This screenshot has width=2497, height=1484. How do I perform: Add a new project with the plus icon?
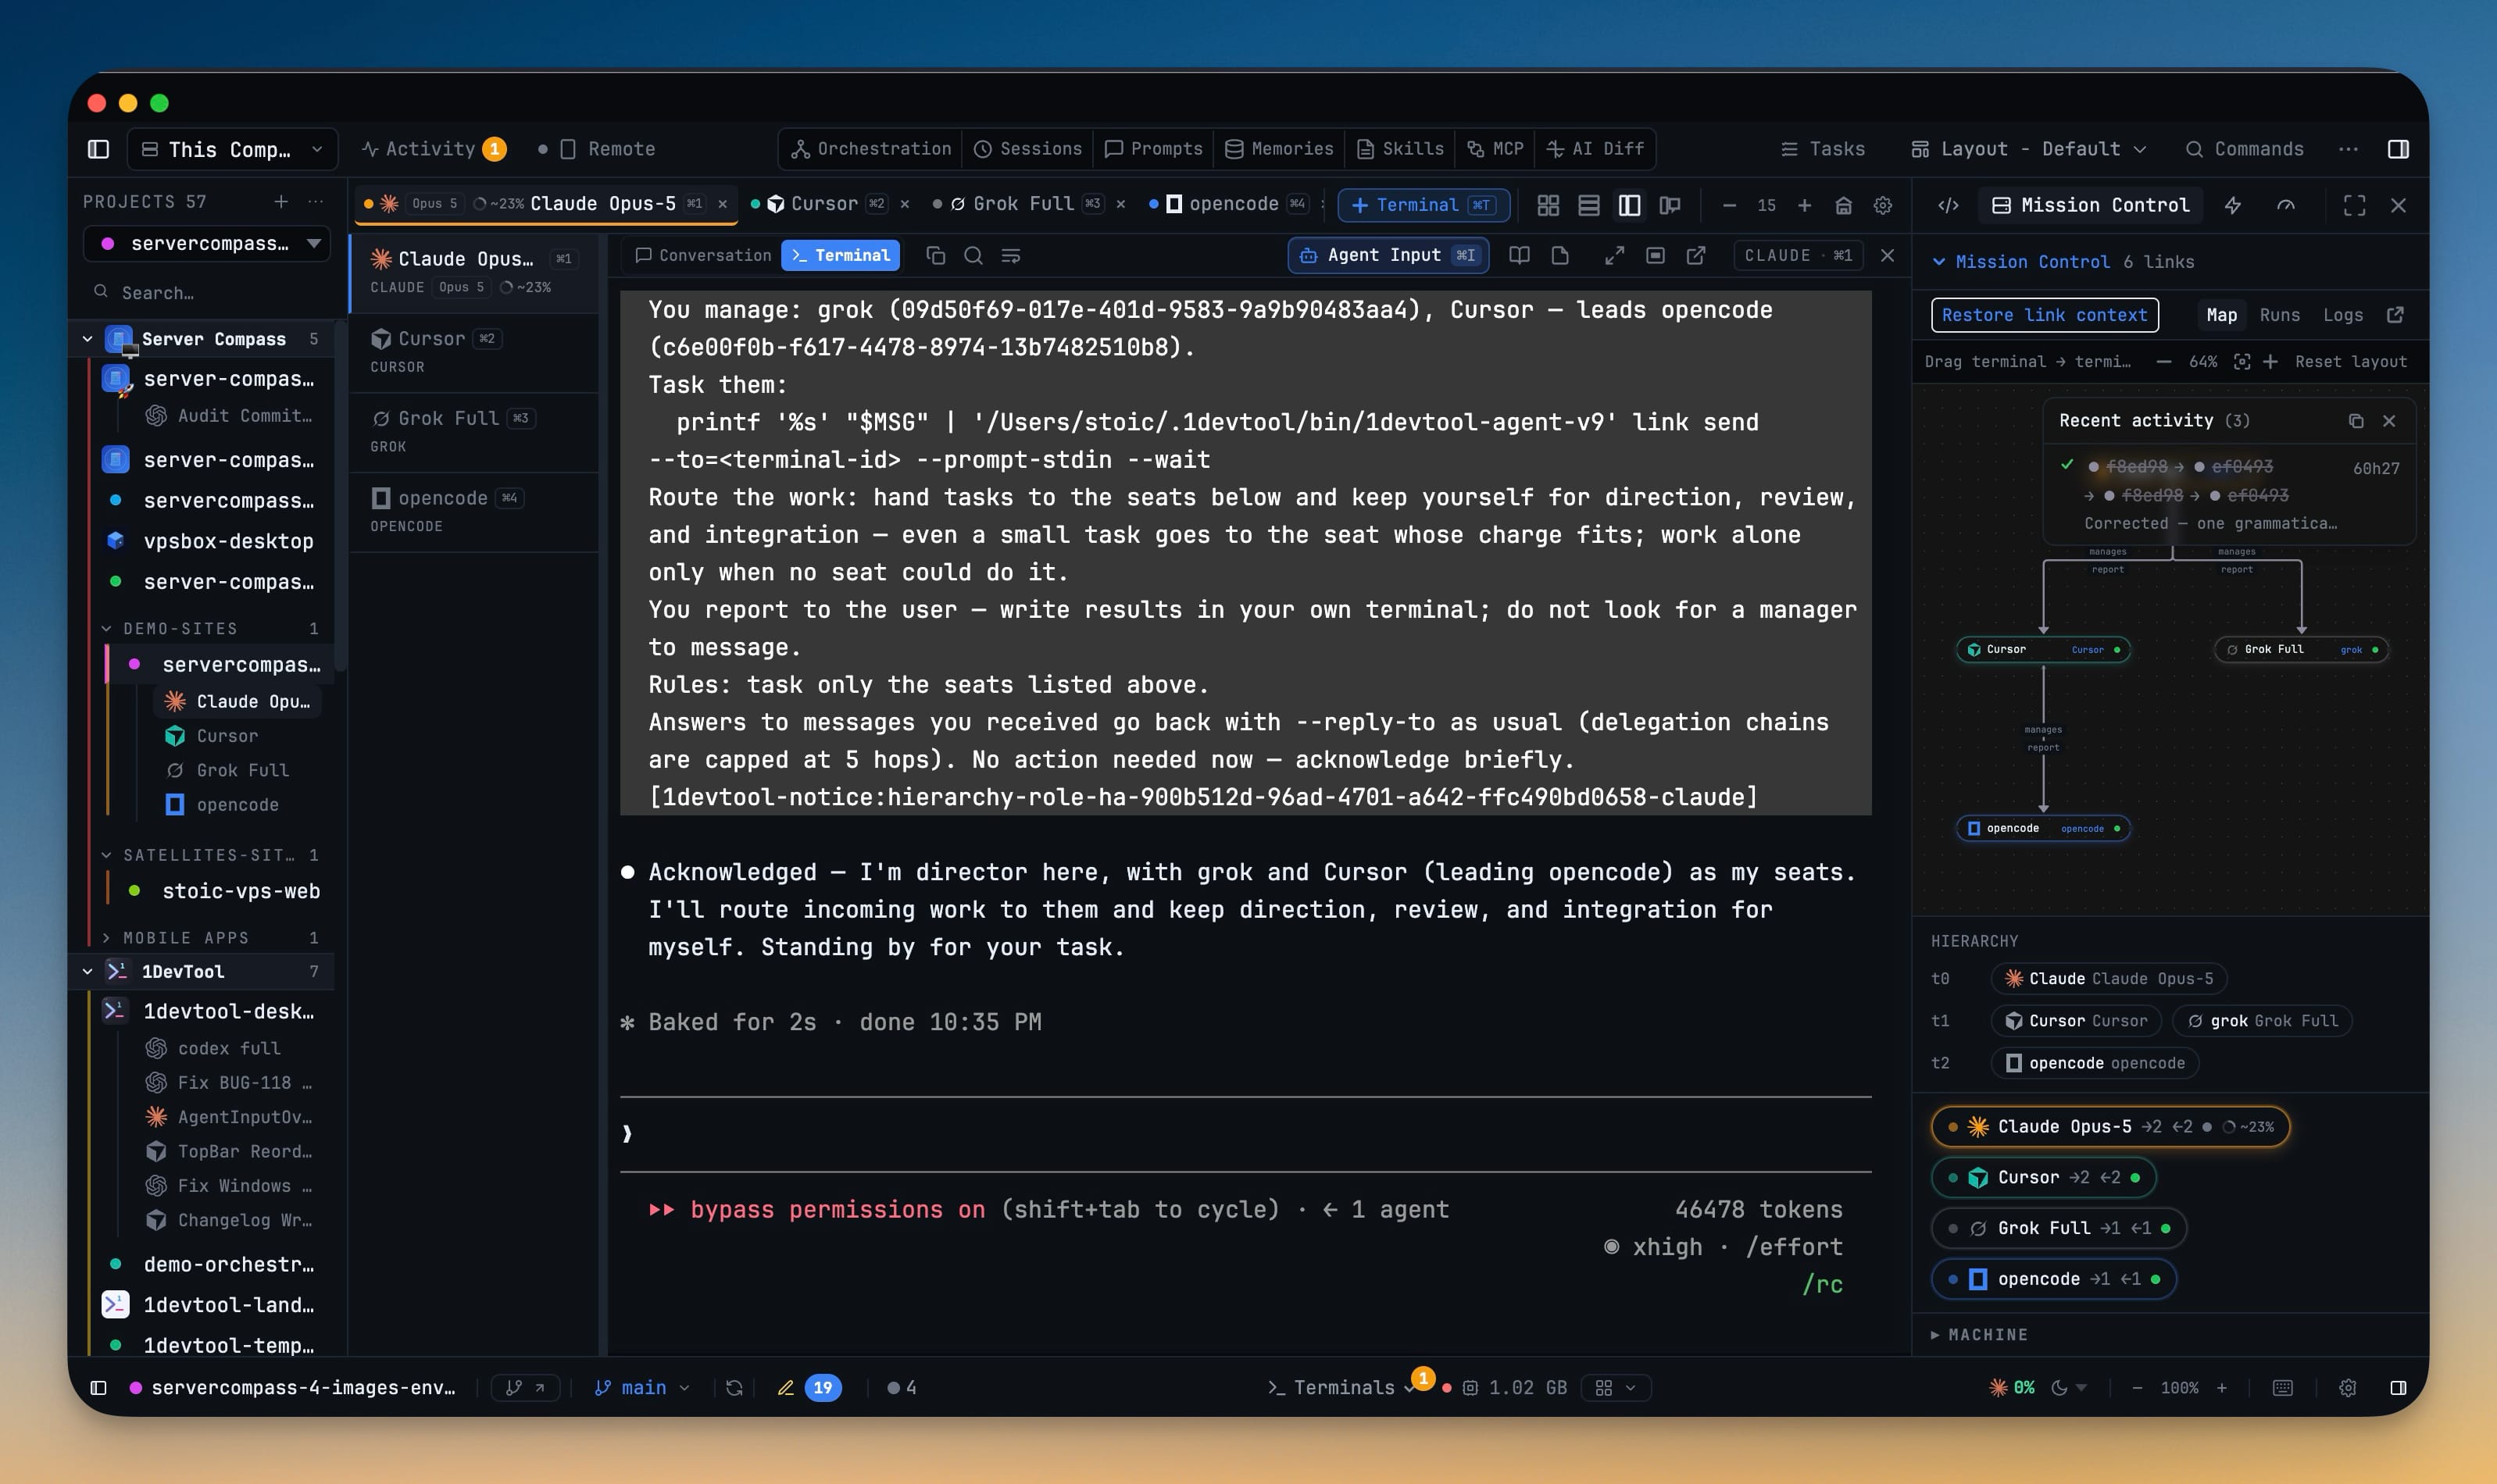tap(281, 202)
